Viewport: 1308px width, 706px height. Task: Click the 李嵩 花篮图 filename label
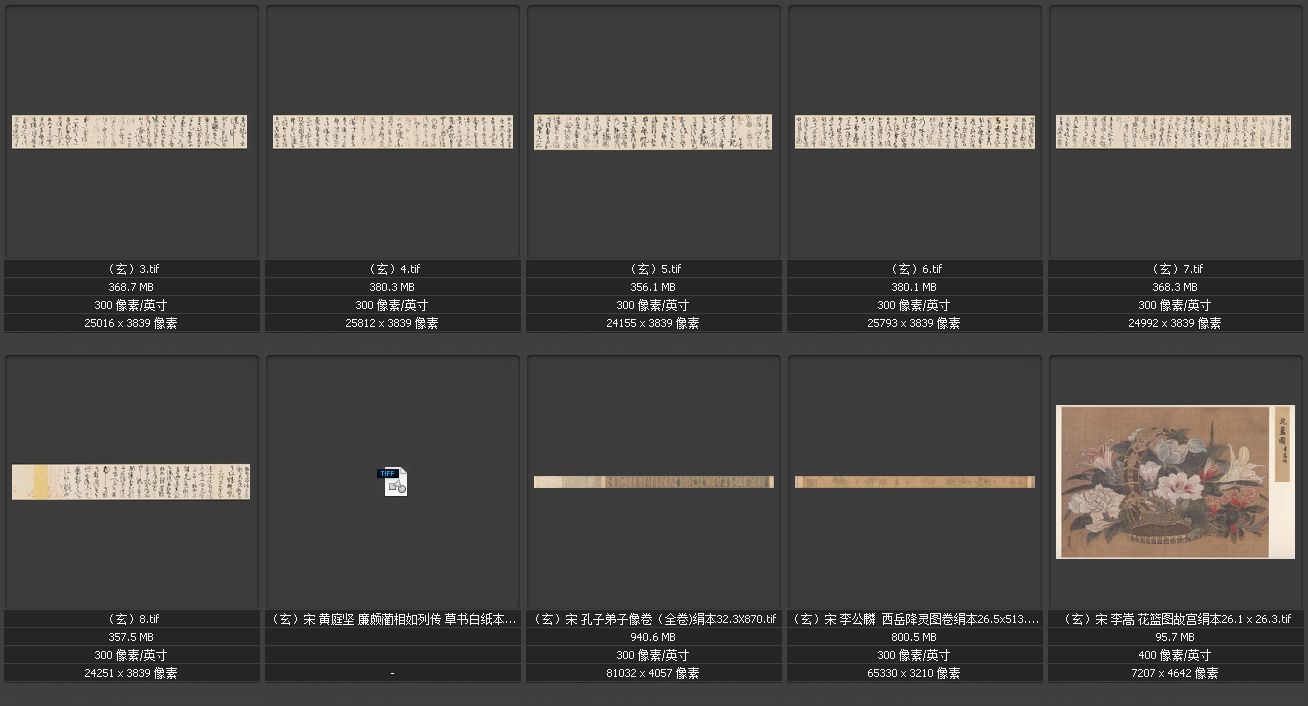pyautogui.click(x=1175, y=619)
